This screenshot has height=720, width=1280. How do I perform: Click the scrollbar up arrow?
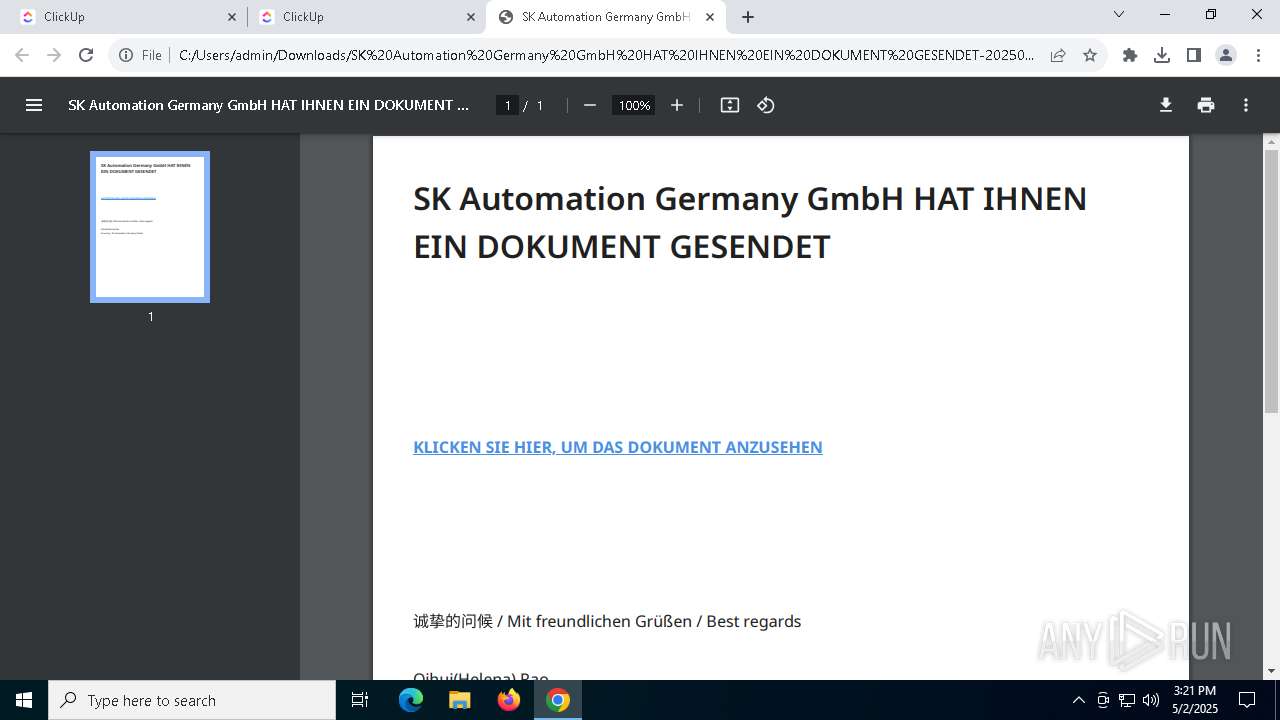[1271, 142]
